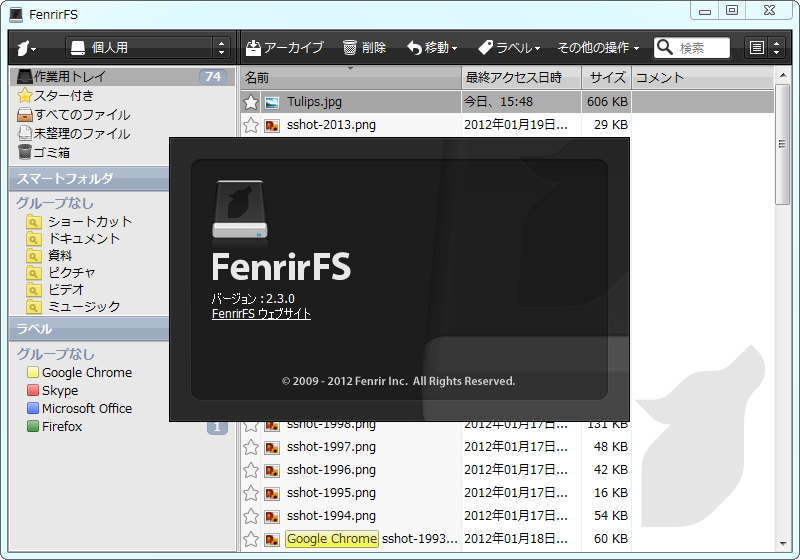Select the blue Microsoft Office label swatch
This screenshot has width=800, height=560.
33,409
